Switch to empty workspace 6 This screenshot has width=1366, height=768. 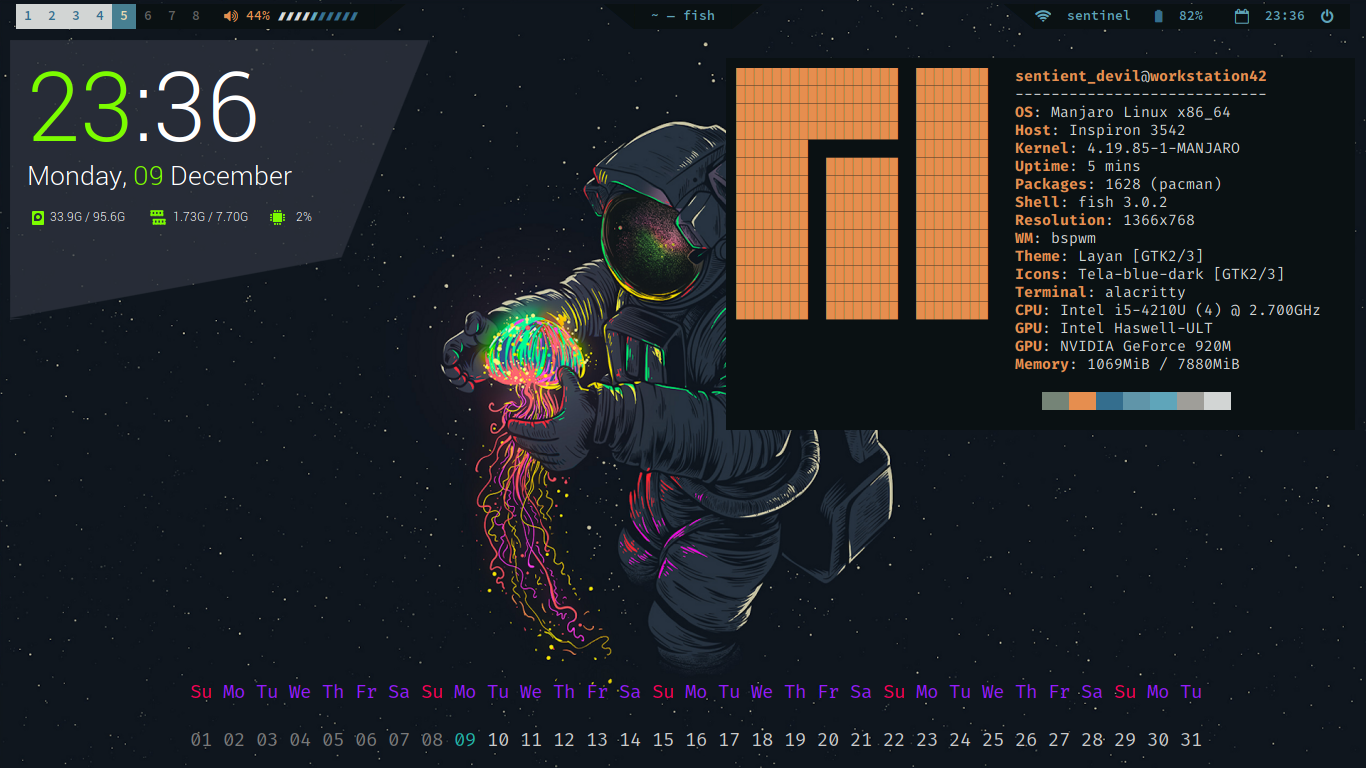(x=148, y=16)
